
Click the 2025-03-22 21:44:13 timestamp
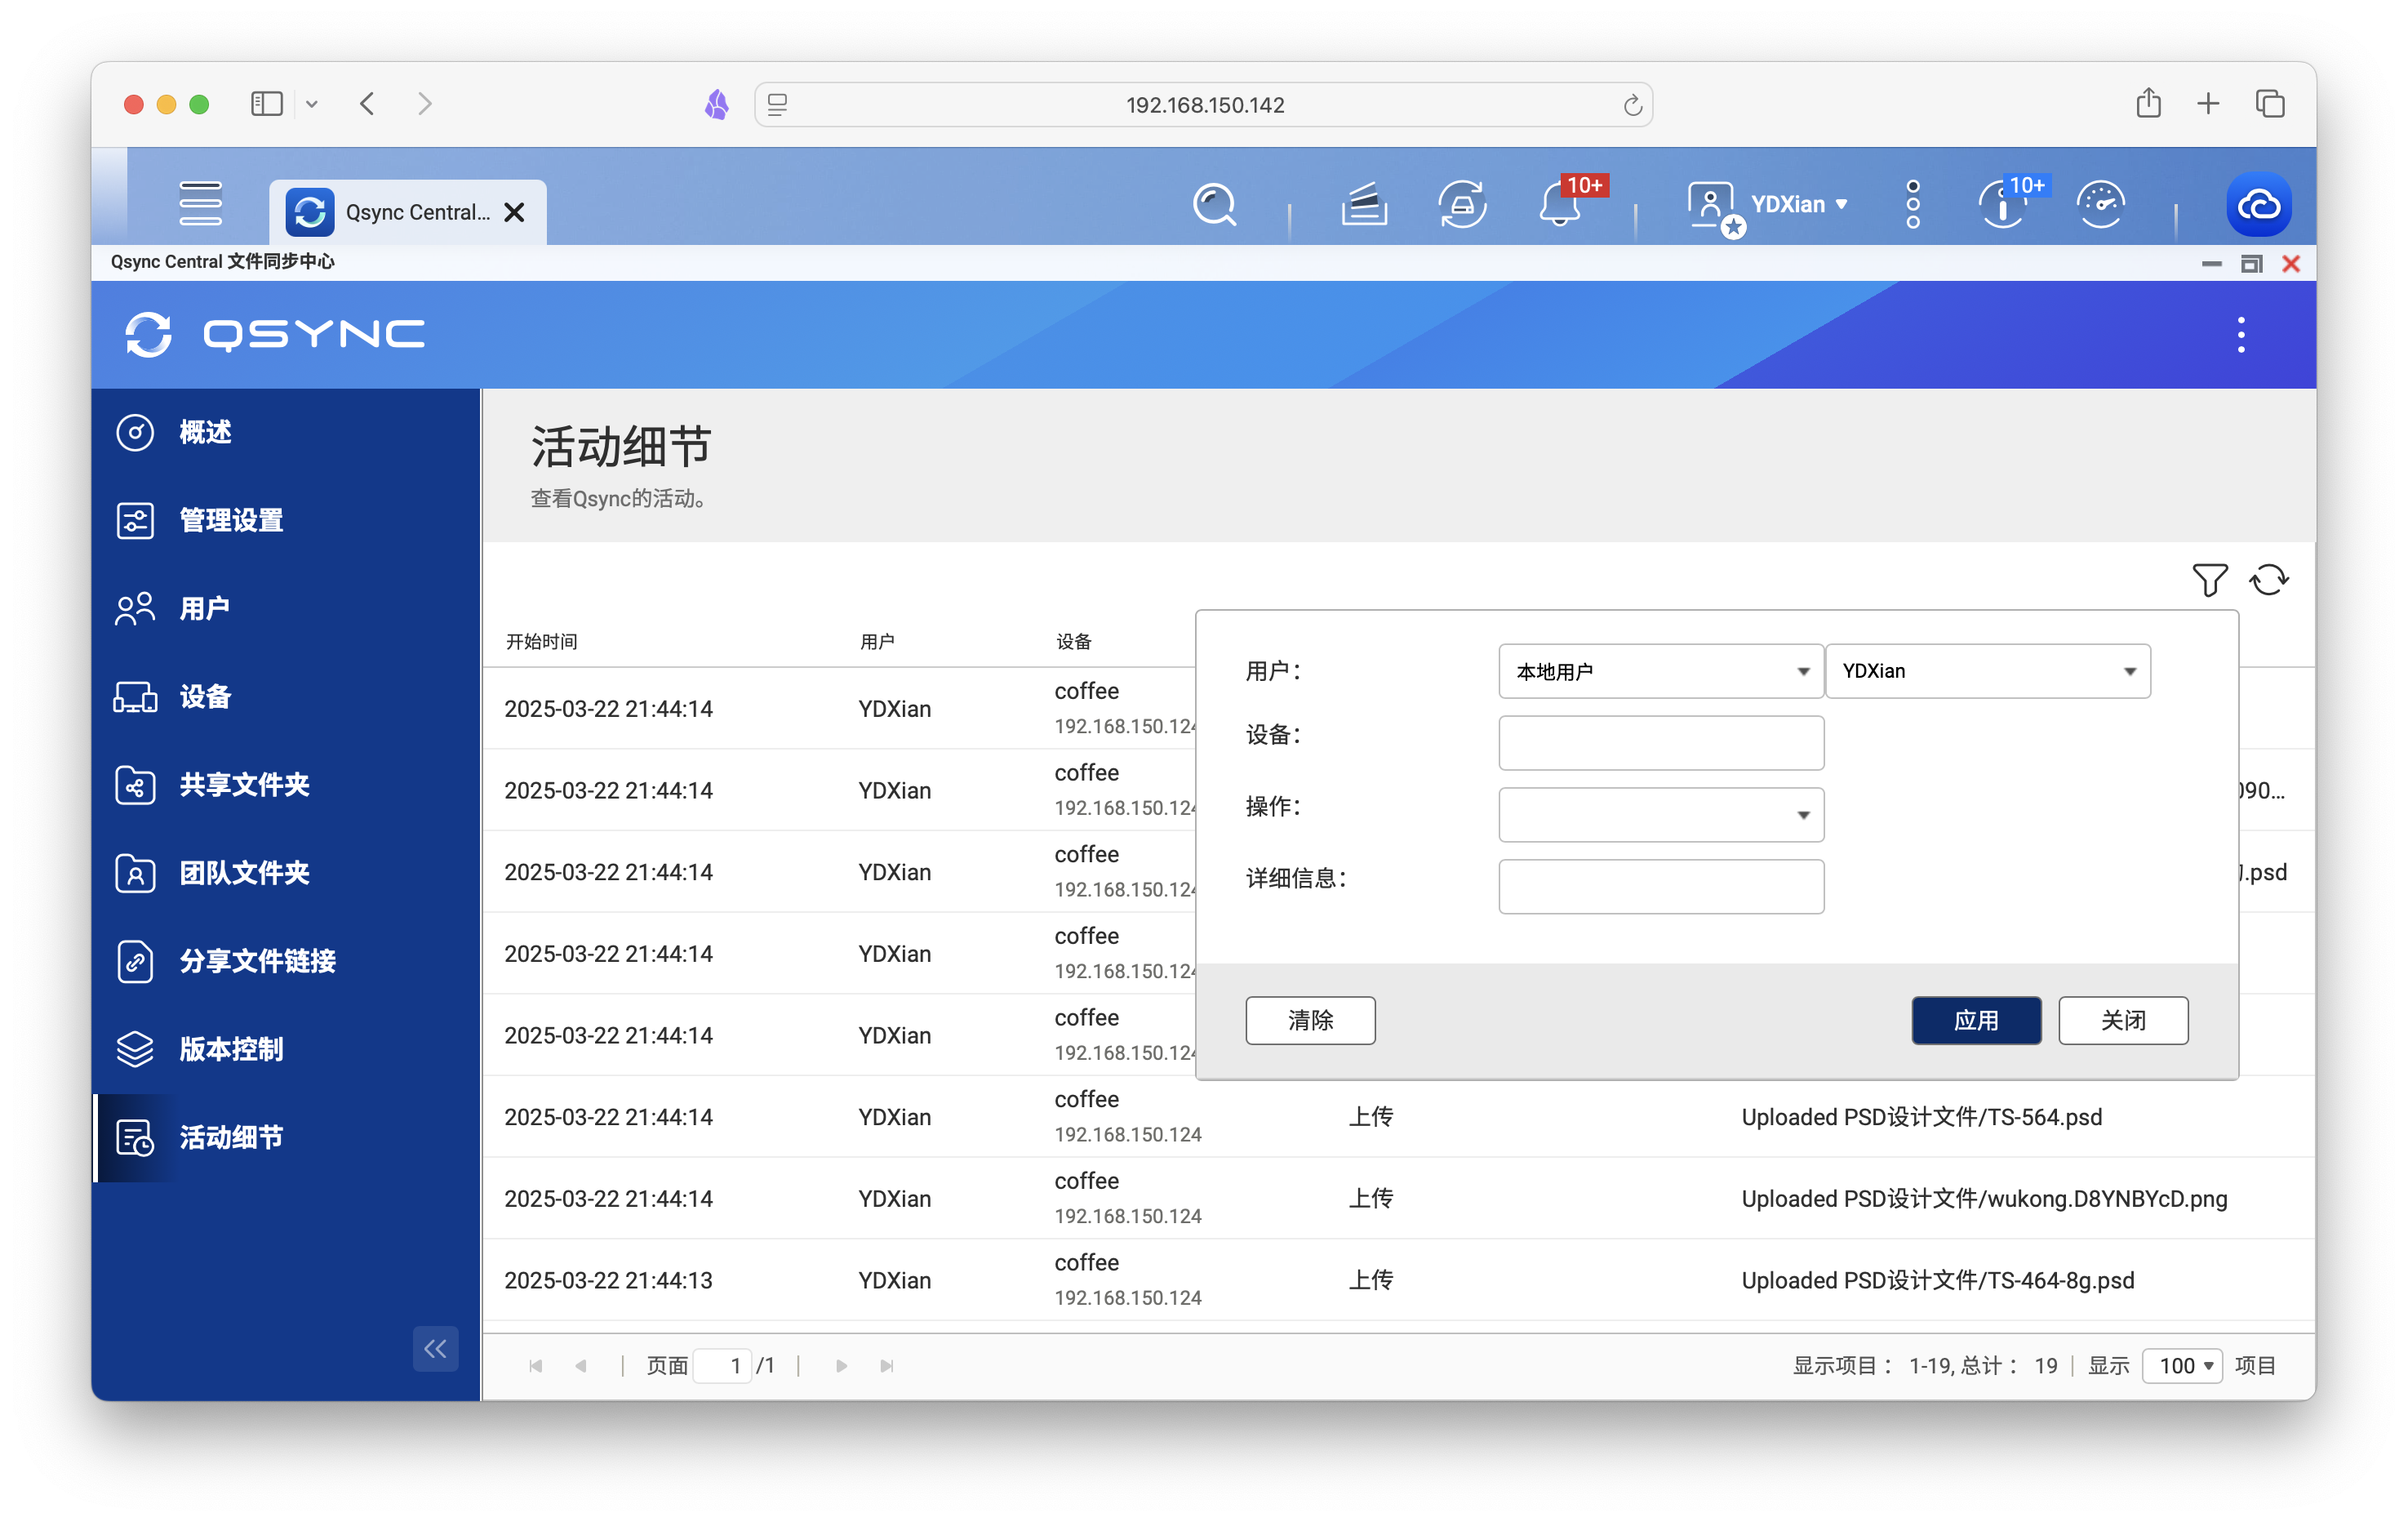(608, 1281)
